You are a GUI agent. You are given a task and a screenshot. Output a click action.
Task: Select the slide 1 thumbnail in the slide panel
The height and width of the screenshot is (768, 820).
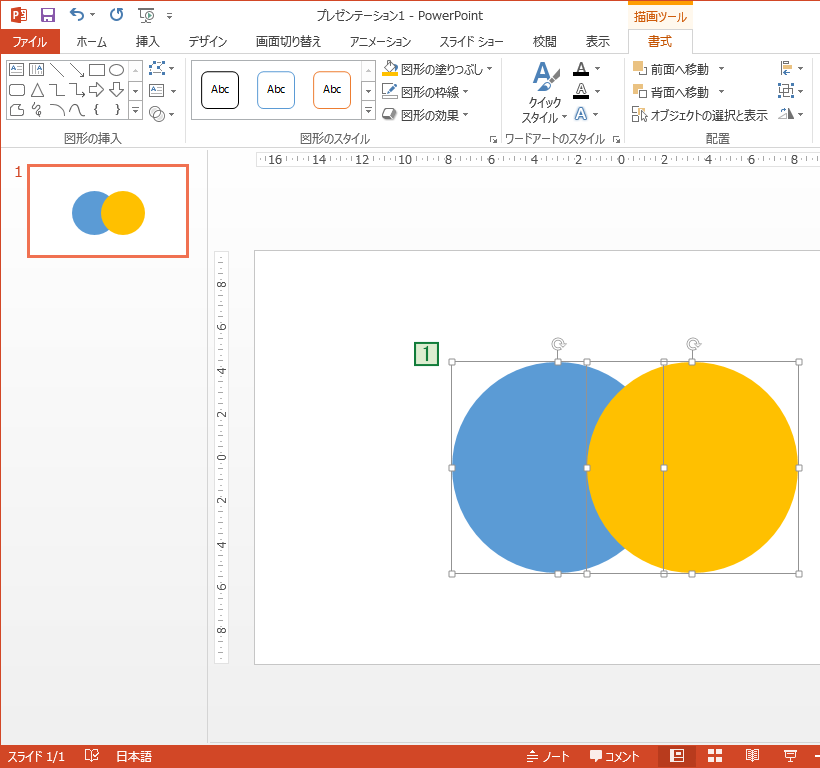click(107, 210)
